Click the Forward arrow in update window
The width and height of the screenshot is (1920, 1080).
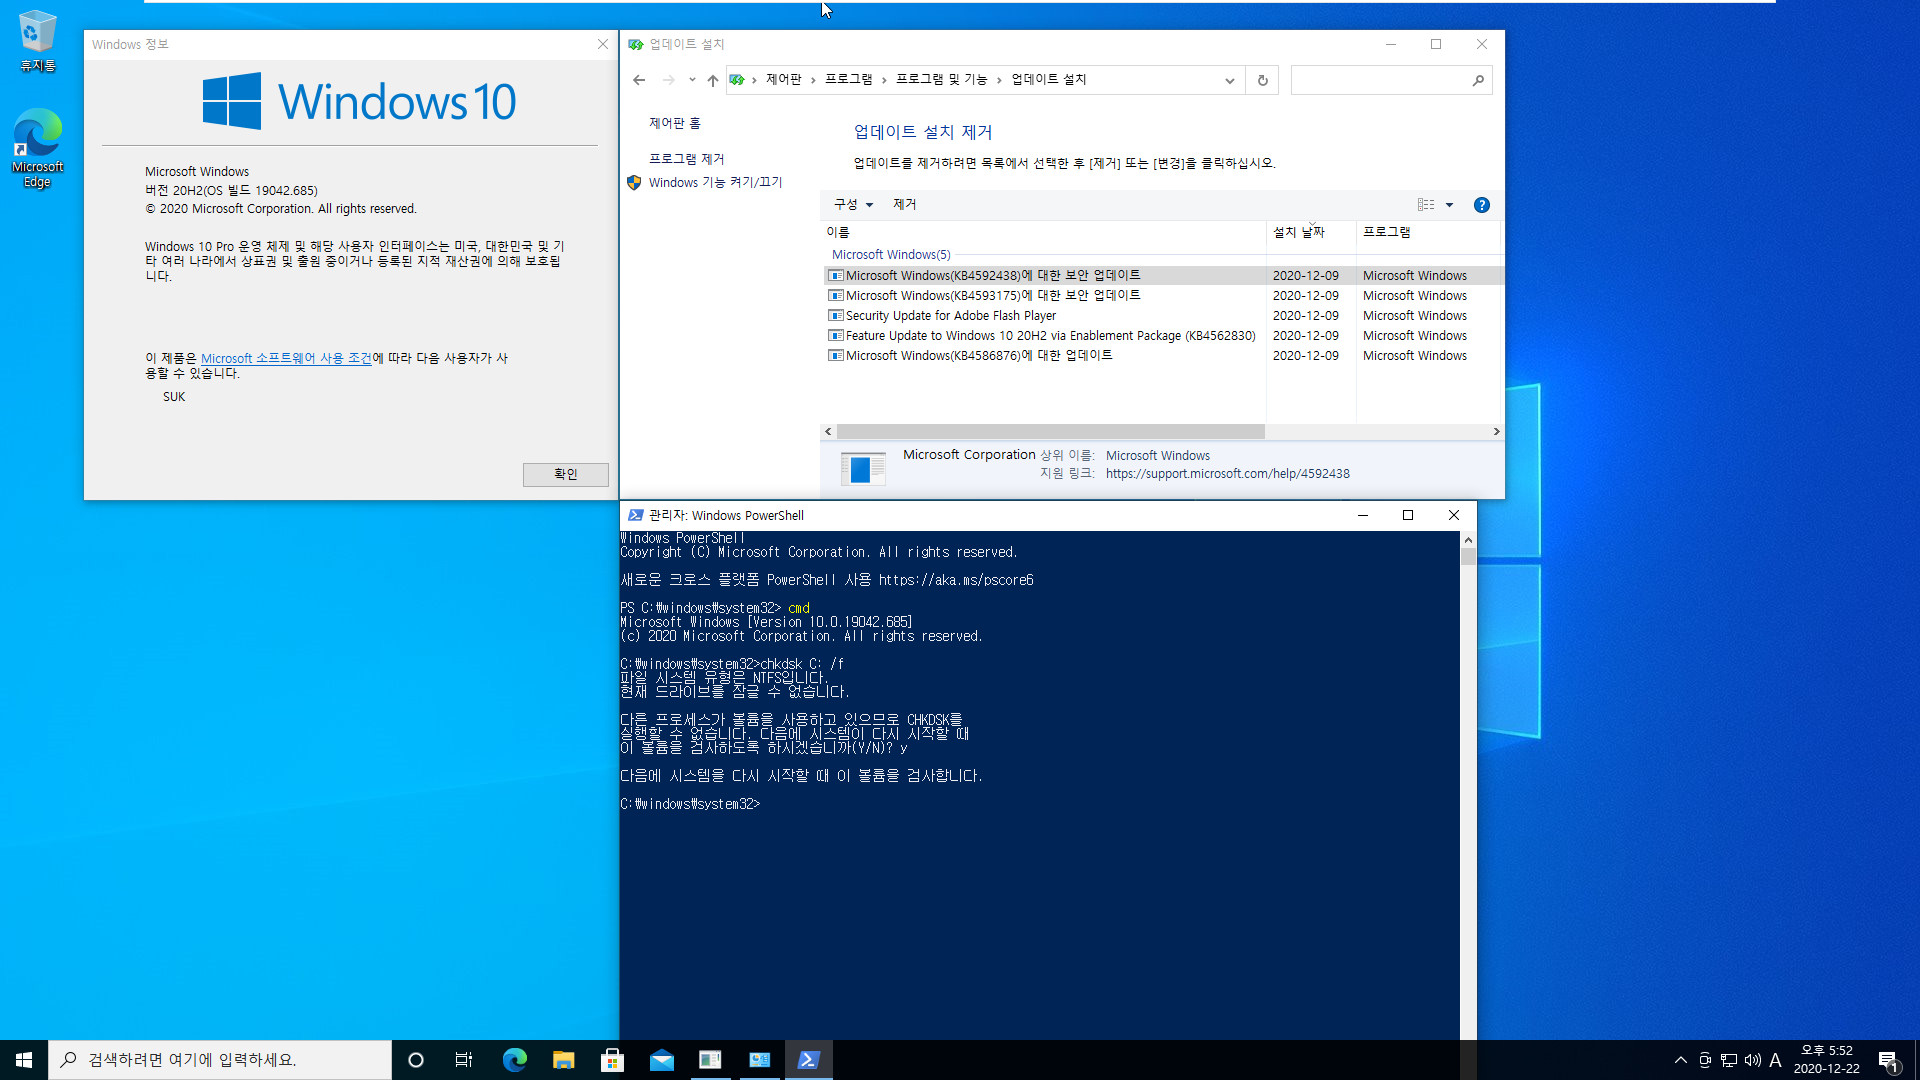[x=668, y=80]
